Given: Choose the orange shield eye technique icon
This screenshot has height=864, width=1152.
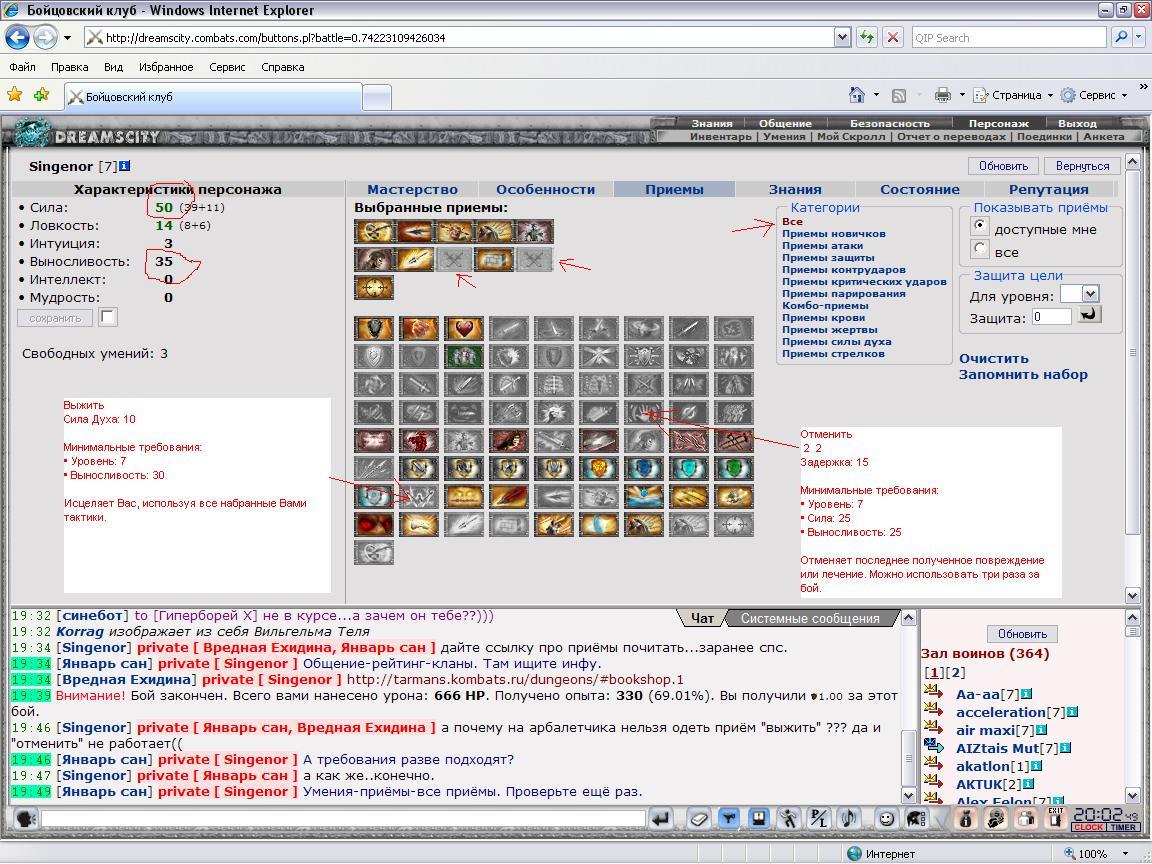Looking at the screenshot, I should click(599, 468).
